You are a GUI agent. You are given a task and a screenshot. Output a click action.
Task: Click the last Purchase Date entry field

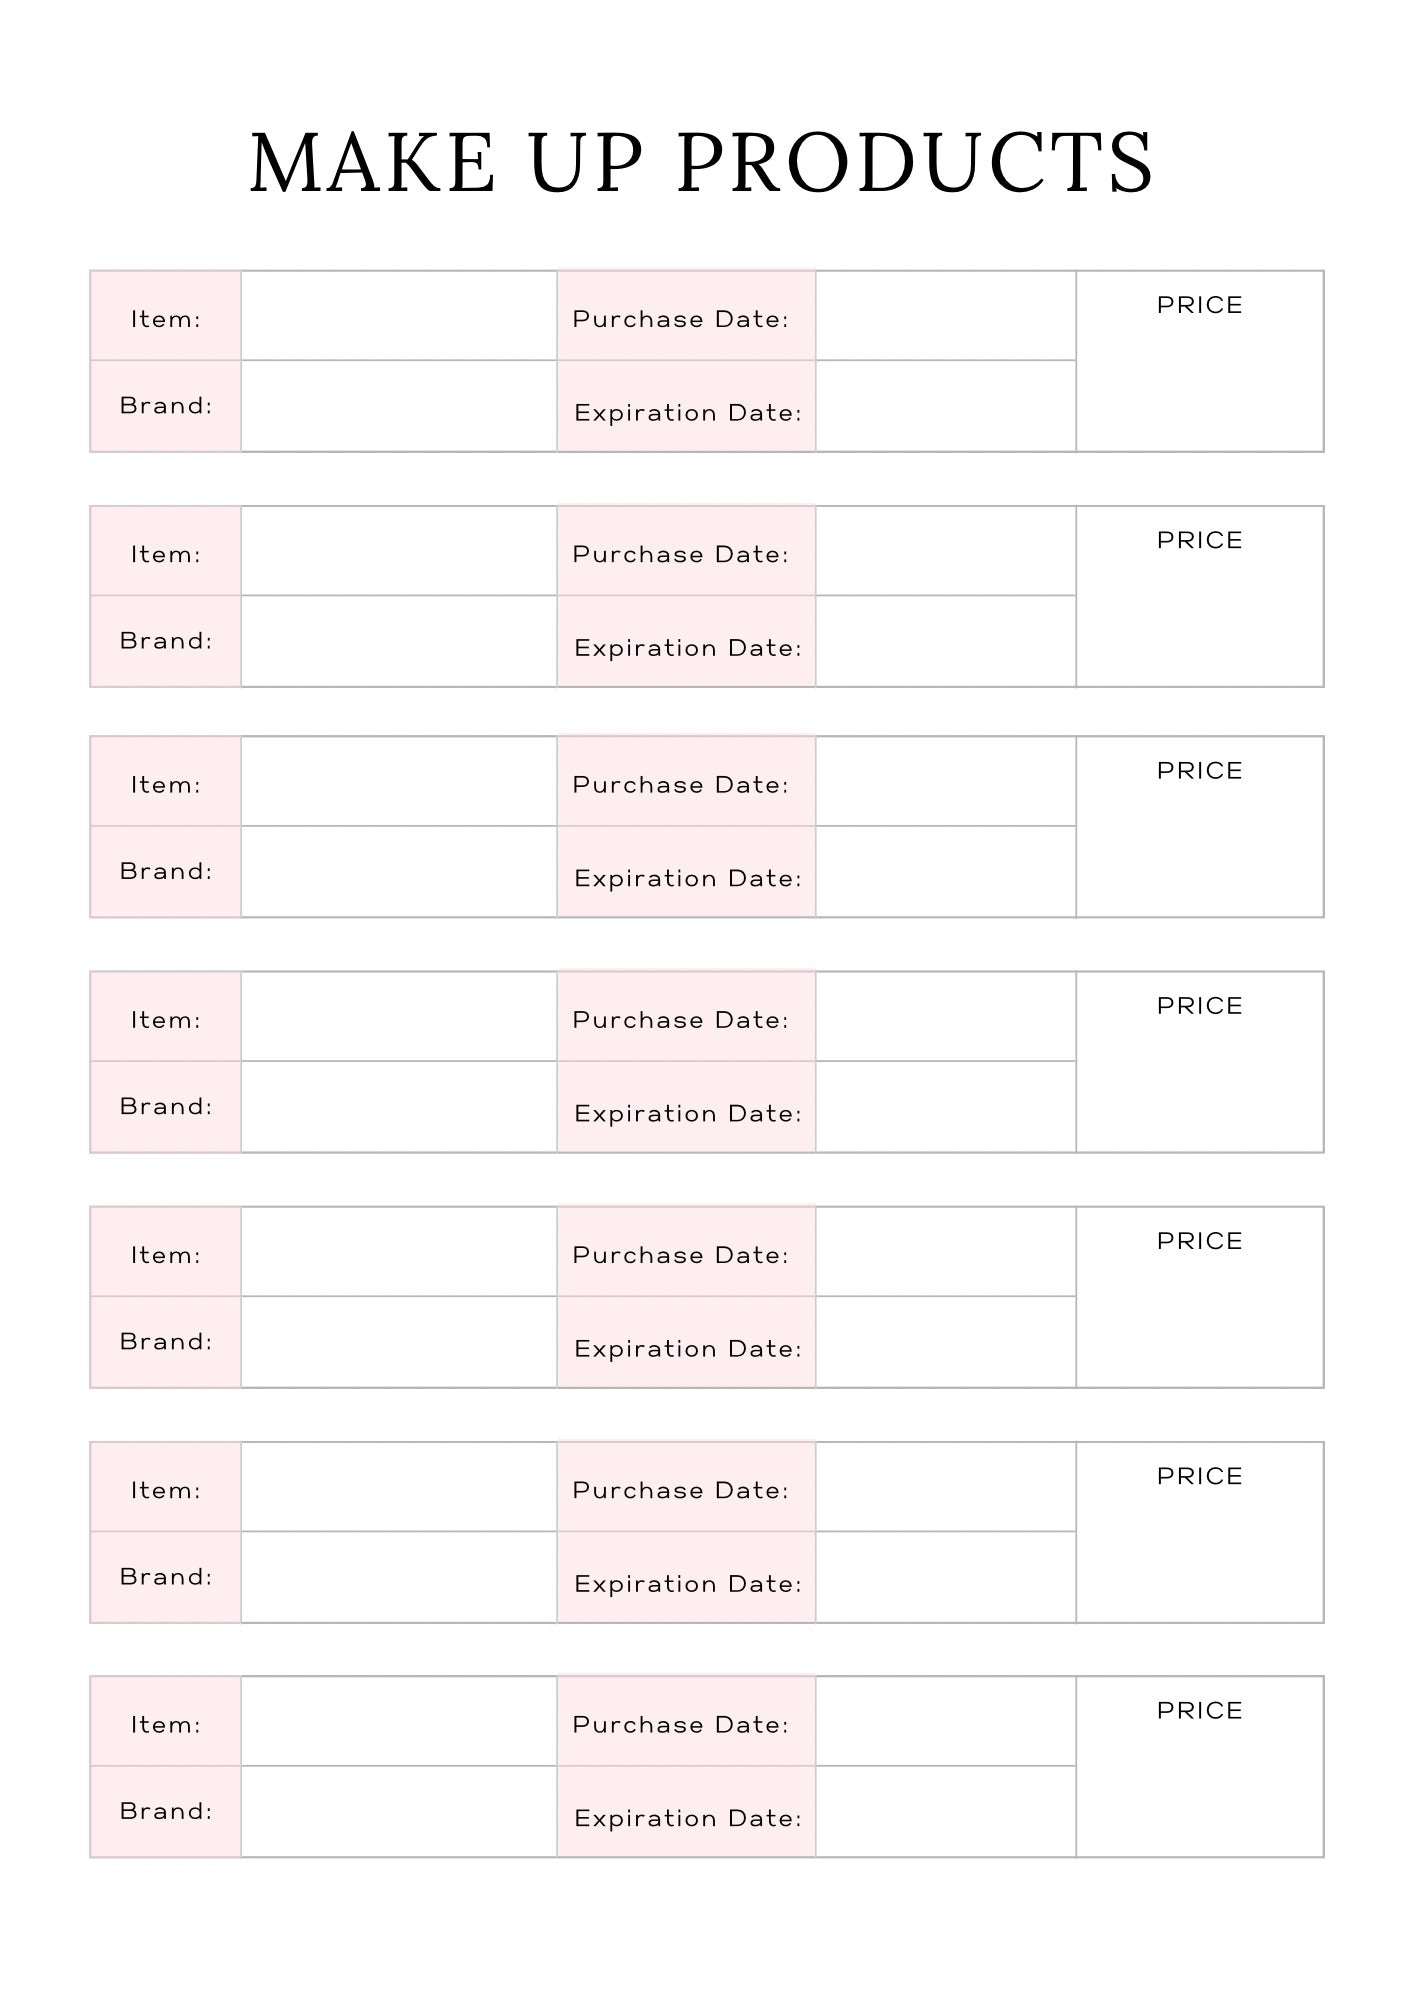click(x=946, y=1721)
